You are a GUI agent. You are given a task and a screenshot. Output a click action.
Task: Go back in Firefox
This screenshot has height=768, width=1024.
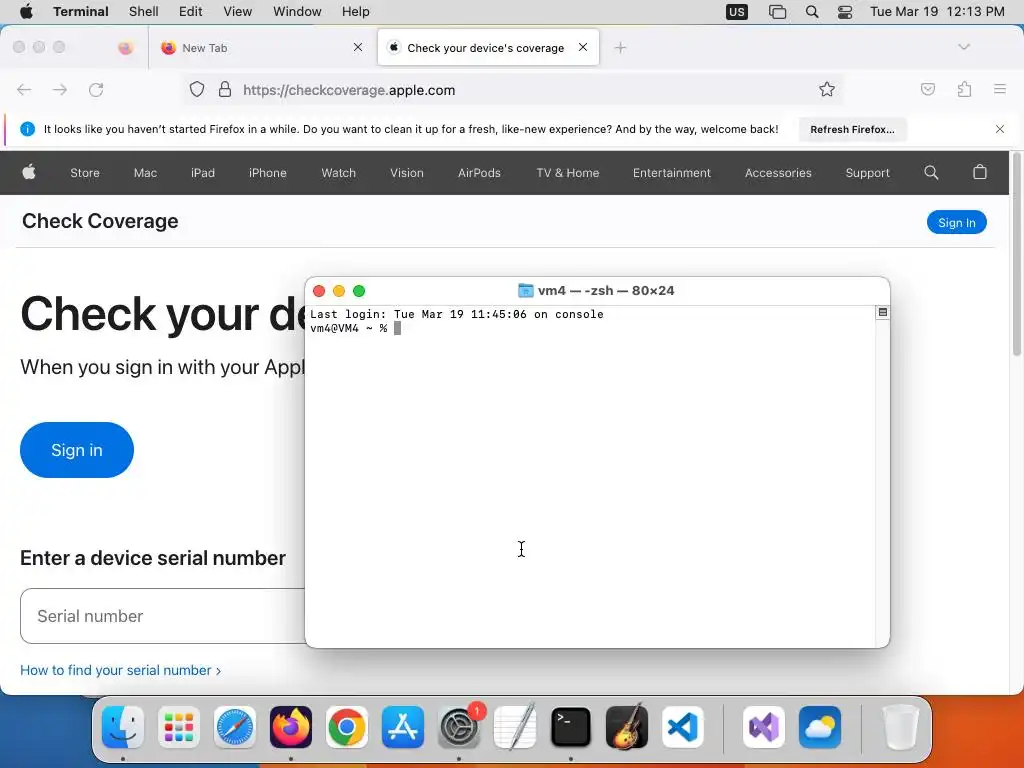click(24, 89)
